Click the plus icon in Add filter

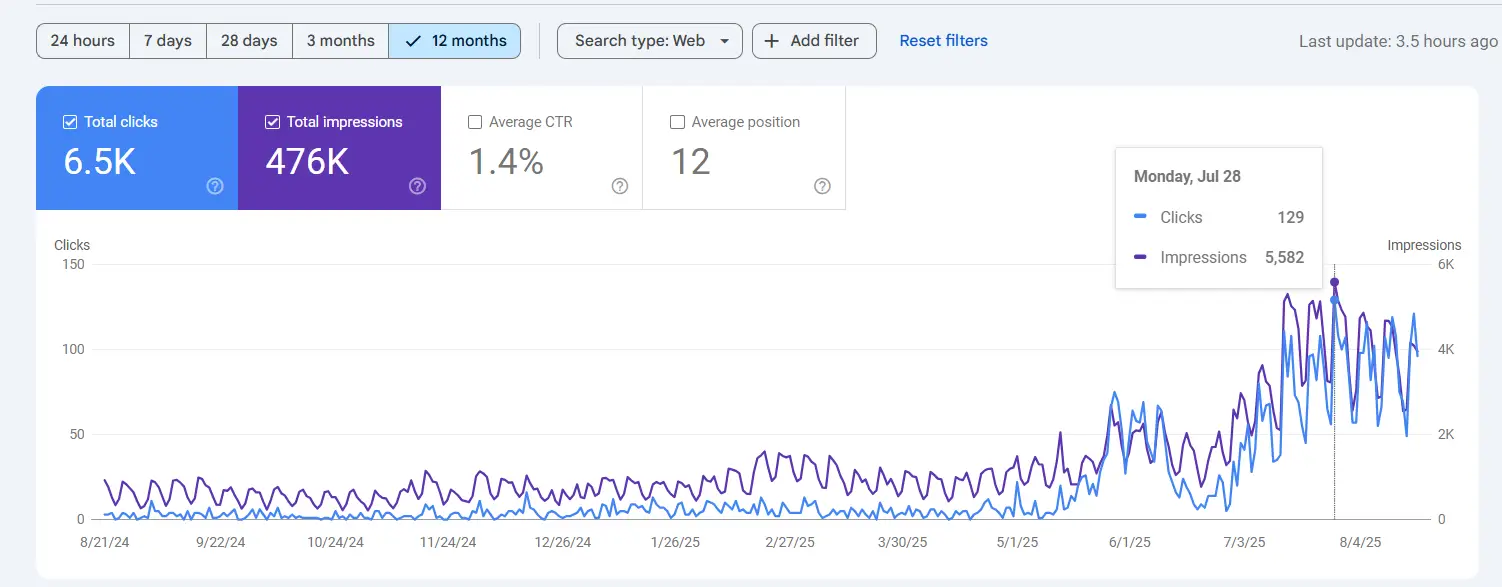coord(772,41)
